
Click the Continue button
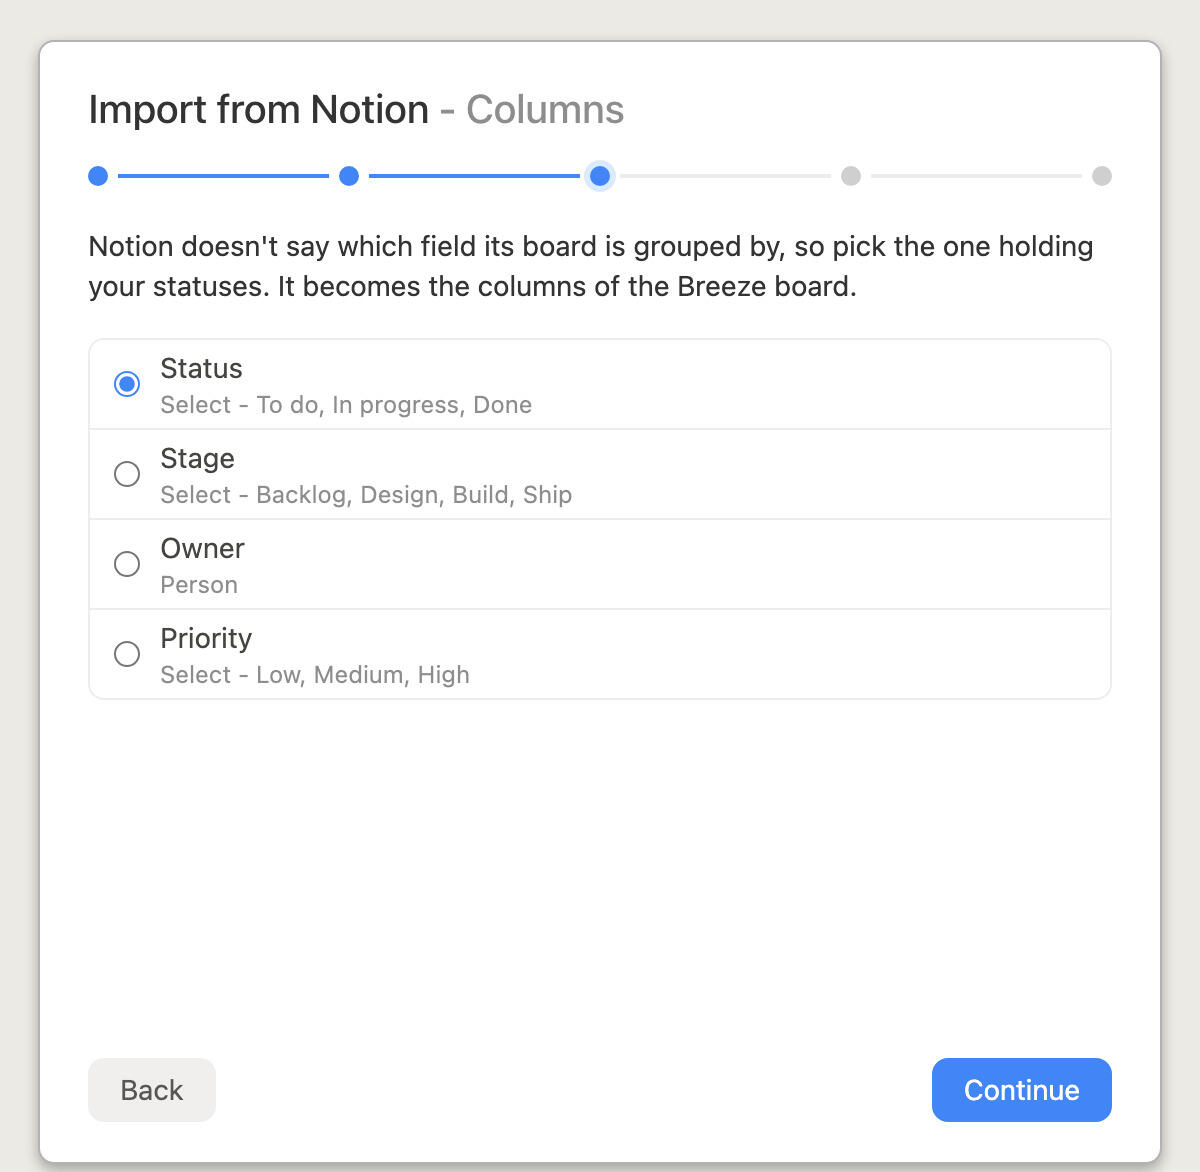pos(1021,1090)
